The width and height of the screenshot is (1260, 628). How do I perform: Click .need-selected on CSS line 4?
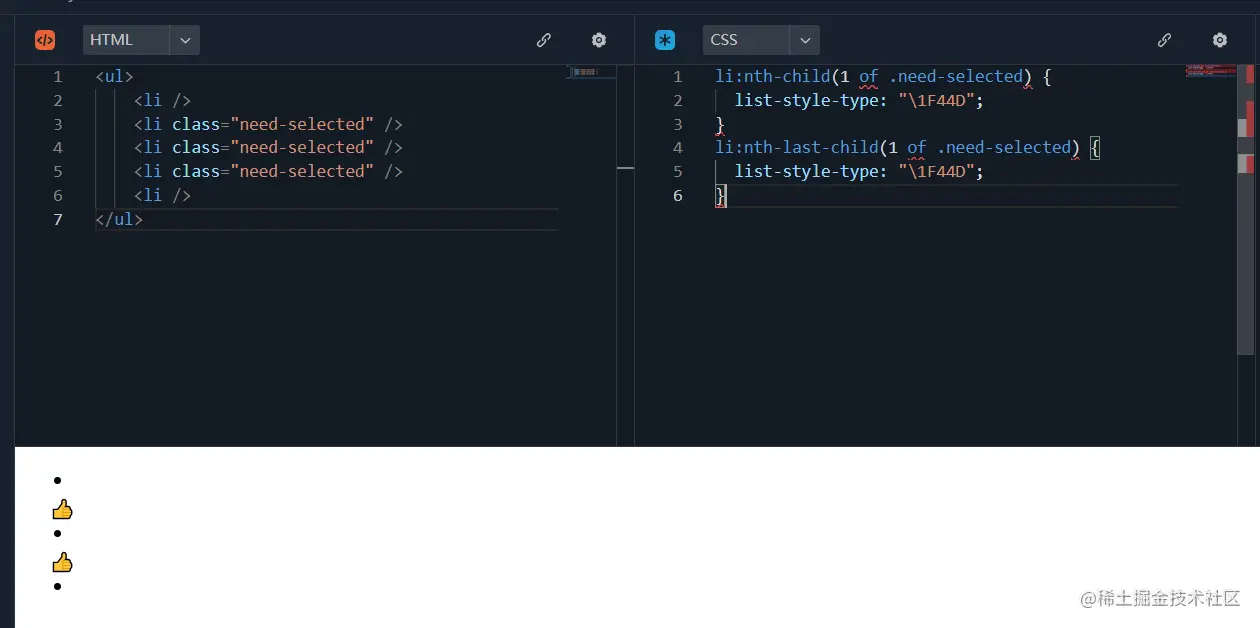tap(1004, 147)
